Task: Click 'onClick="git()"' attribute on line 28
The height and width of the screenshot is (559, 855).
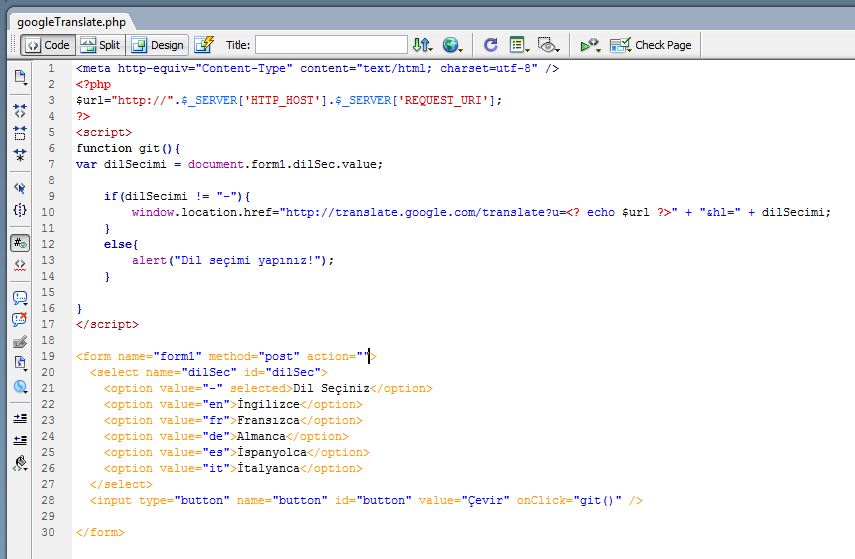Action: point(569,501)
